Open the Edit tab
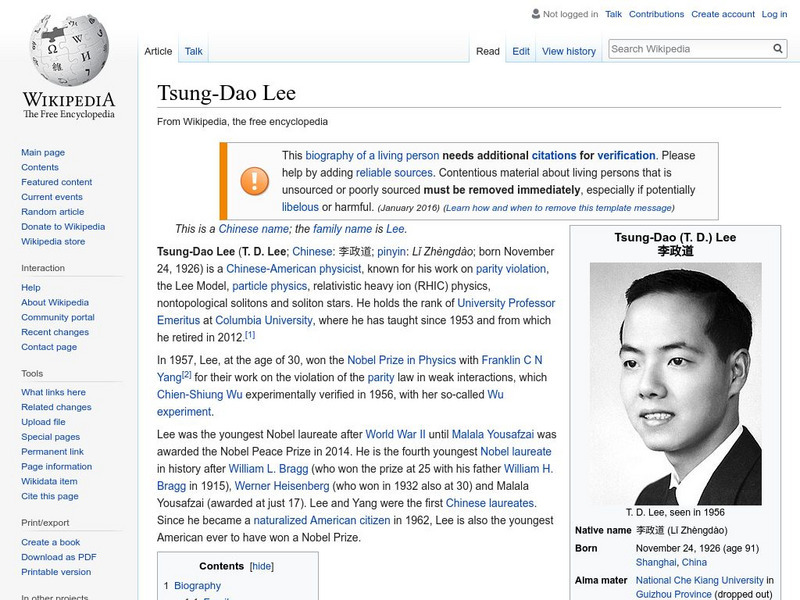This screenshot has width=800, height=600. 521,51
